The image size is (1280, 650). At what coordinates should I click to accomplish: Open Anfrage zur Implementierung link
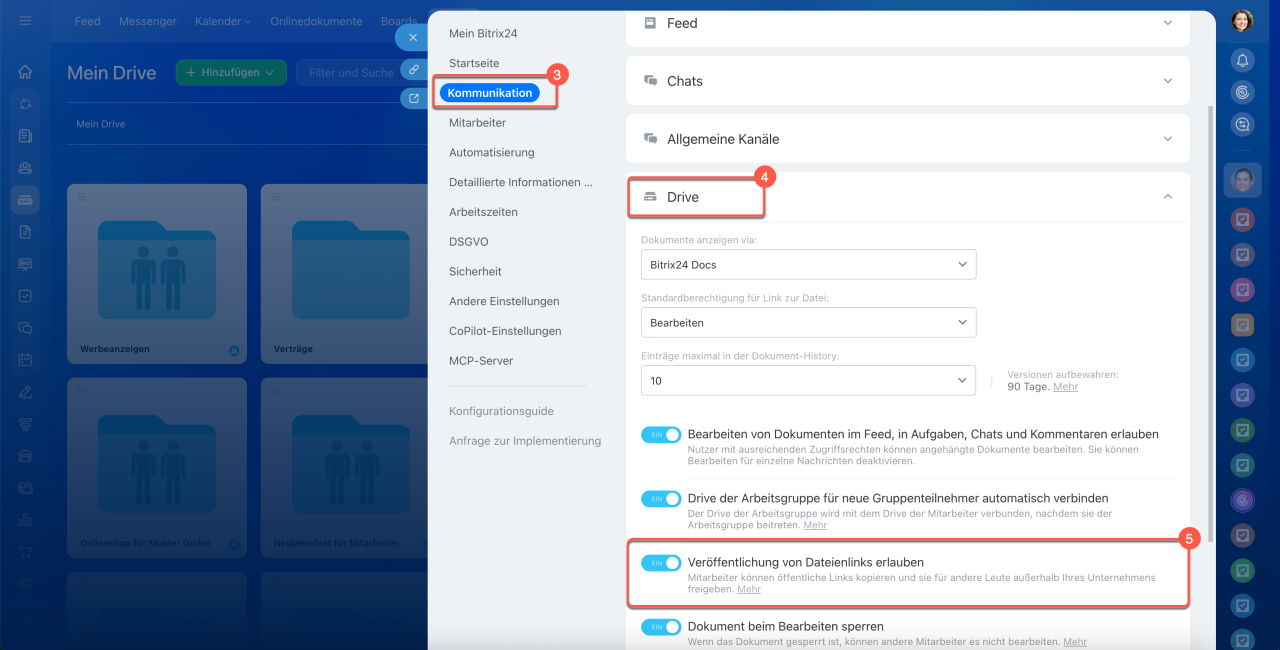pyautogui.click(x=525, y=441)
